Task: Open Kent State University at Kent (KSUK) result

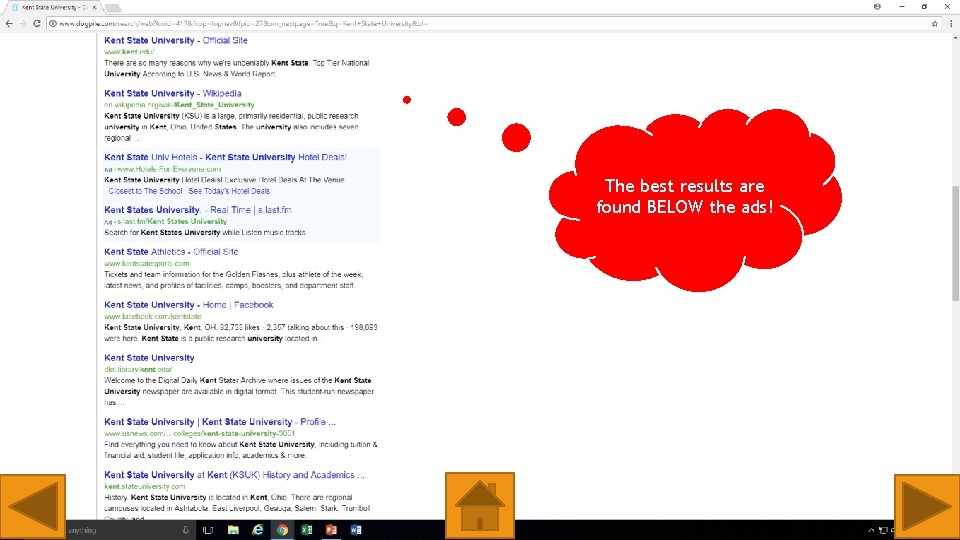Action: [234, 475]
